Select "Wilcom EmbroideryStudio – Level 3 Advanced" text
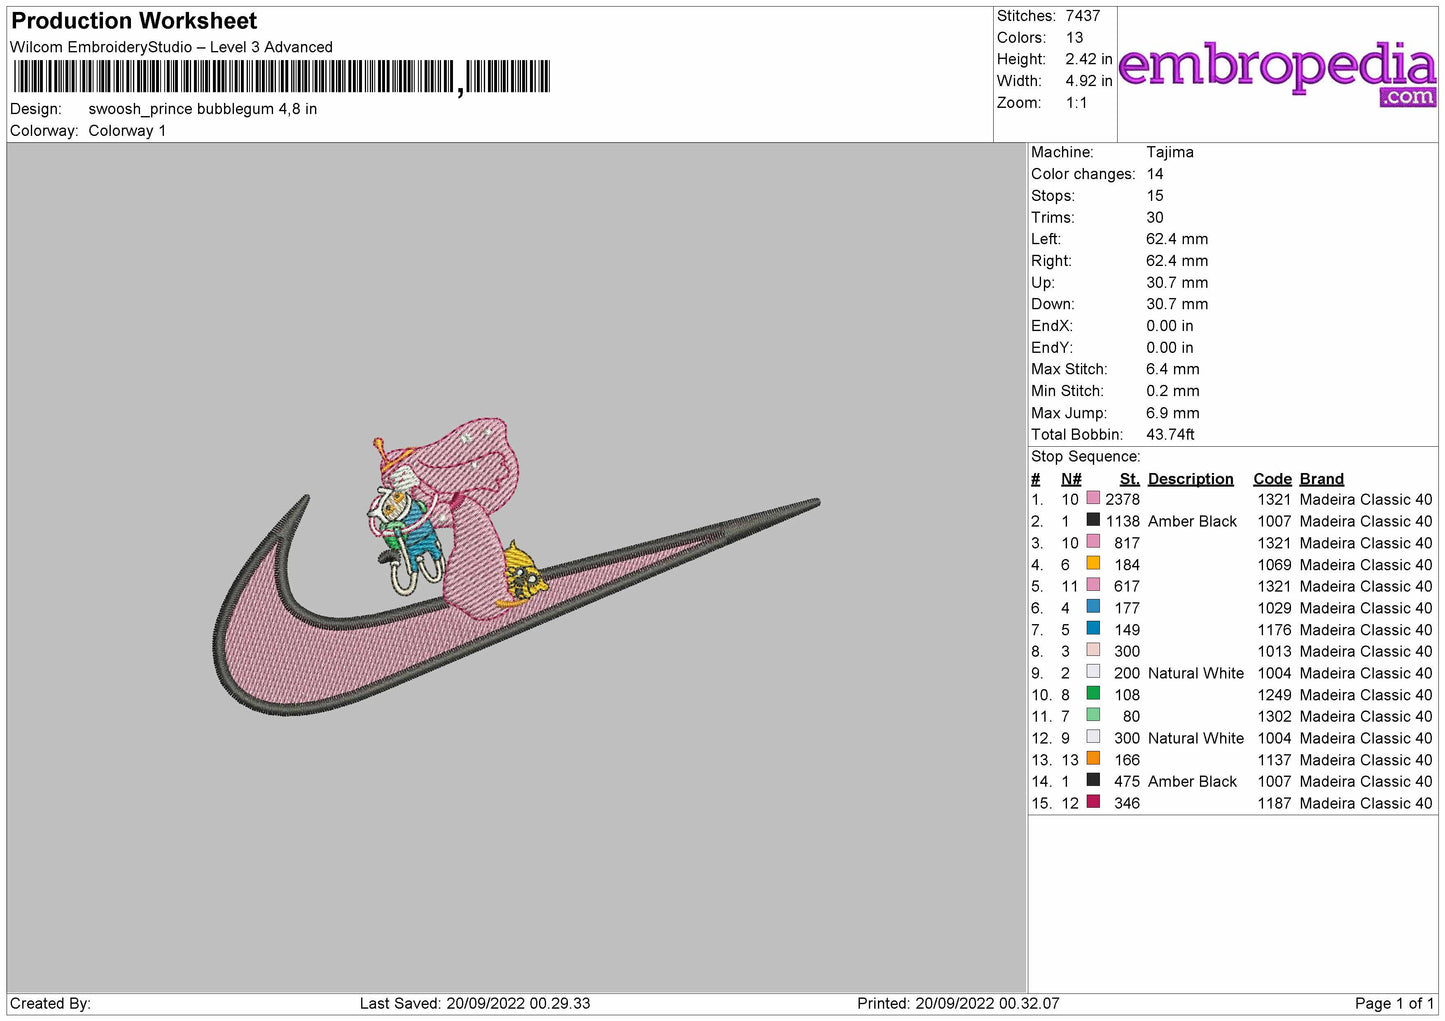This screenshot has width=1445, height=1021. (171, 47)
